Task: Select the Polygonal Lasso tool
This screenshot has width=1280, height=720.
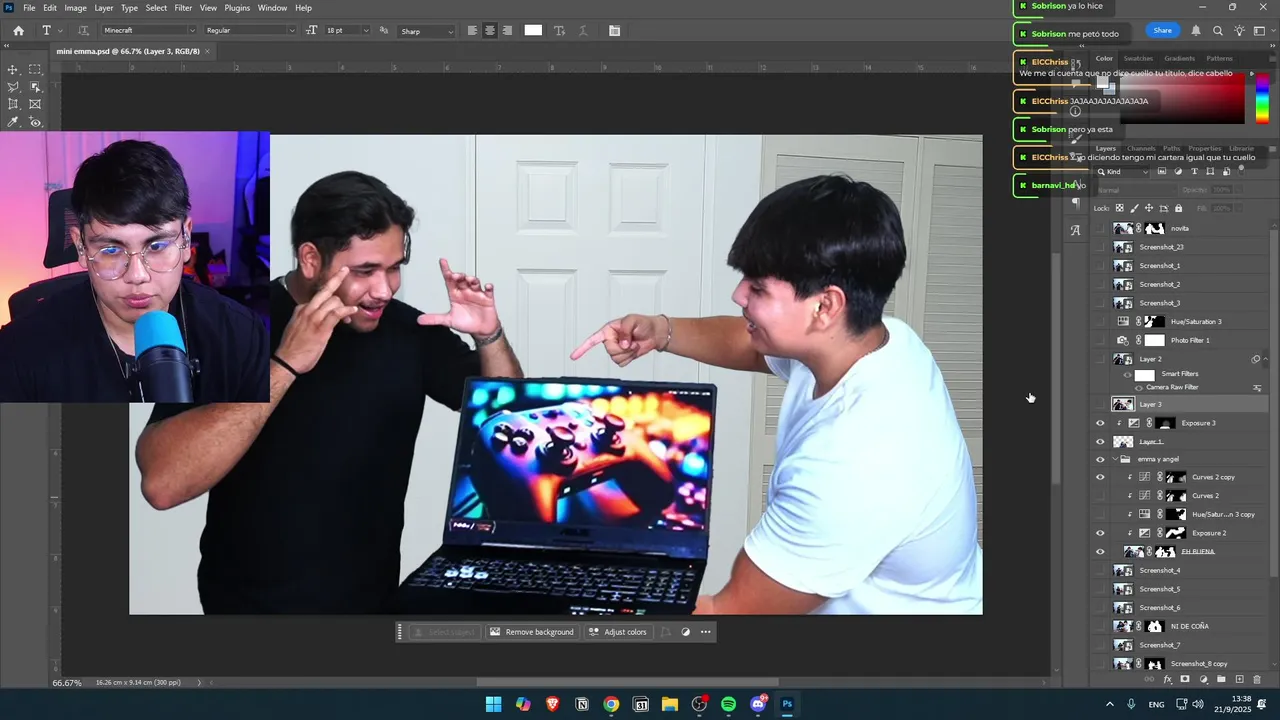Action: tap(13, 87)
